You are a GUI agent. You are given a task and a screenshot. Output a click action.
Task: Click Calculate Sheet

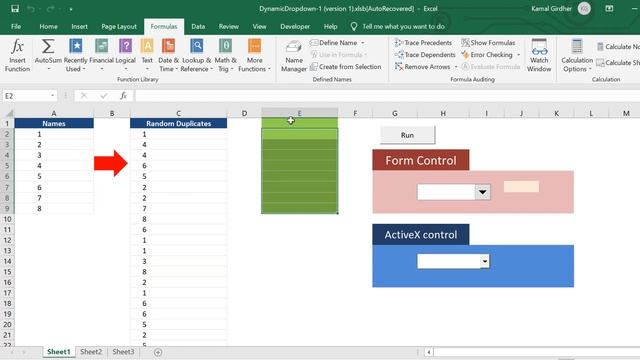tap(618, 63)
